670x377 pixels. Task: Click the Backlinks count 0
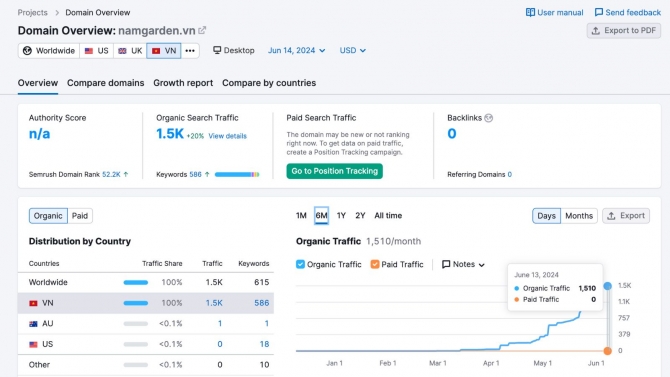tap(452, 134)
